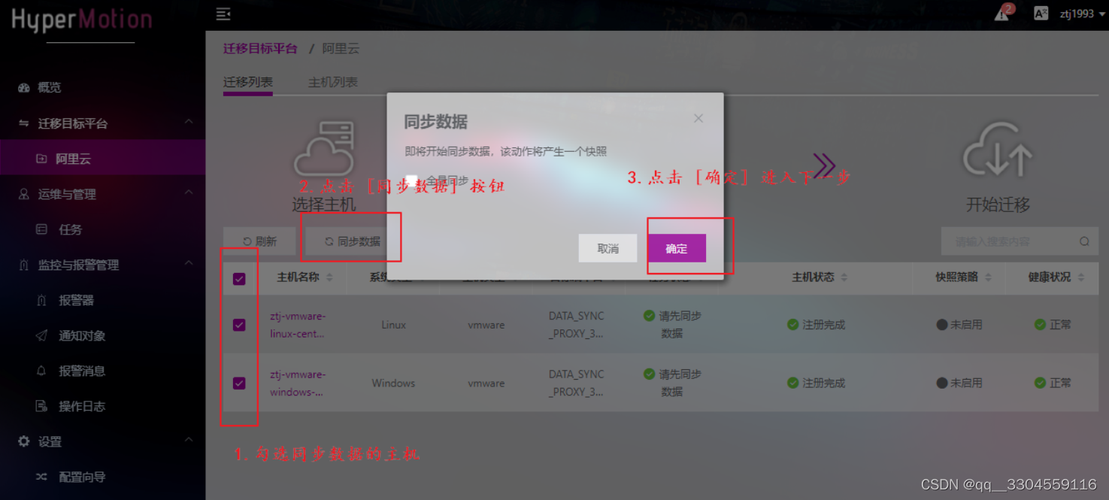Open host link ztj-vmware-linux-cent
This screenshot has height=500, width=1109.
(298, 325)
